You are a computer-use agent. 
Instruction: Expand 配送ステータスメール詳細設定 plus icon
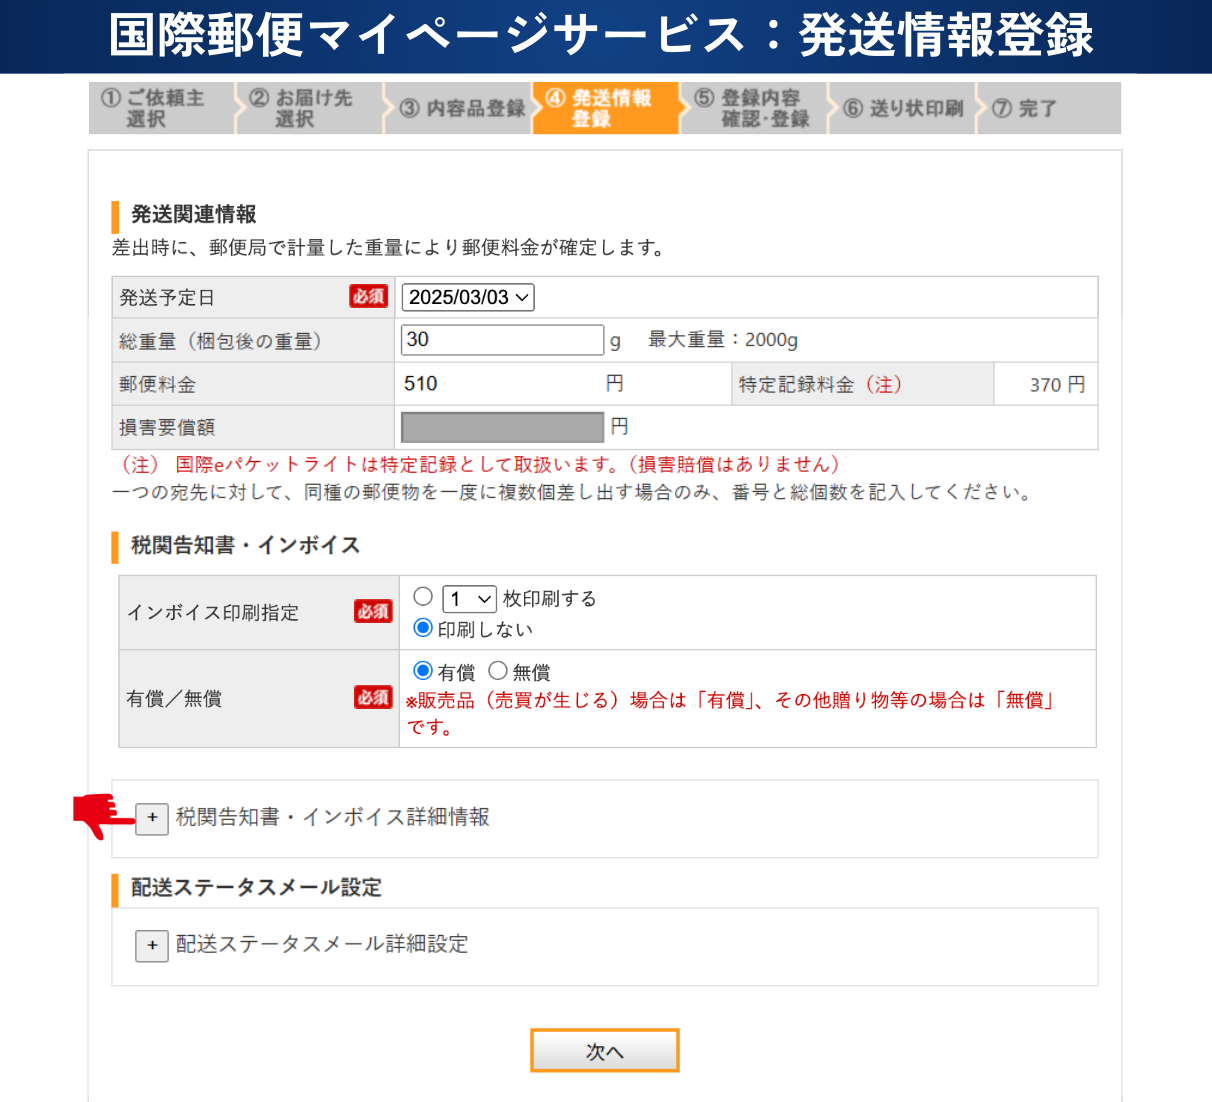point(152,945)
